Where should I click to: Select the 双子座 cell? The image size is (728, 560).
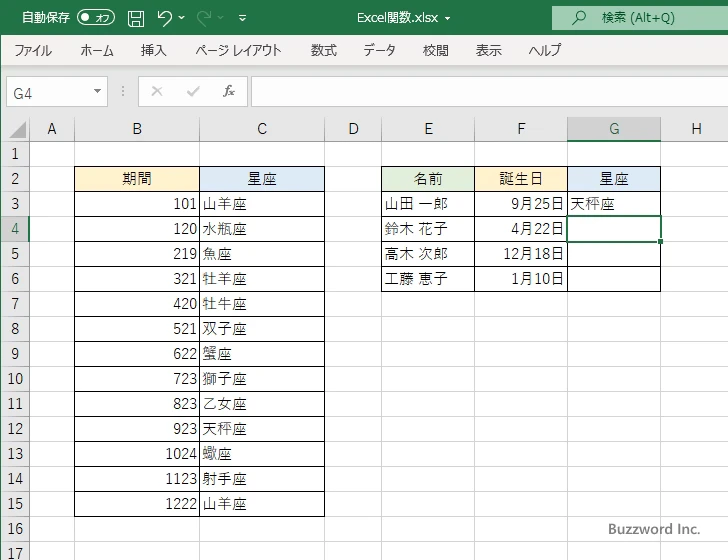(x=262, y=329)
